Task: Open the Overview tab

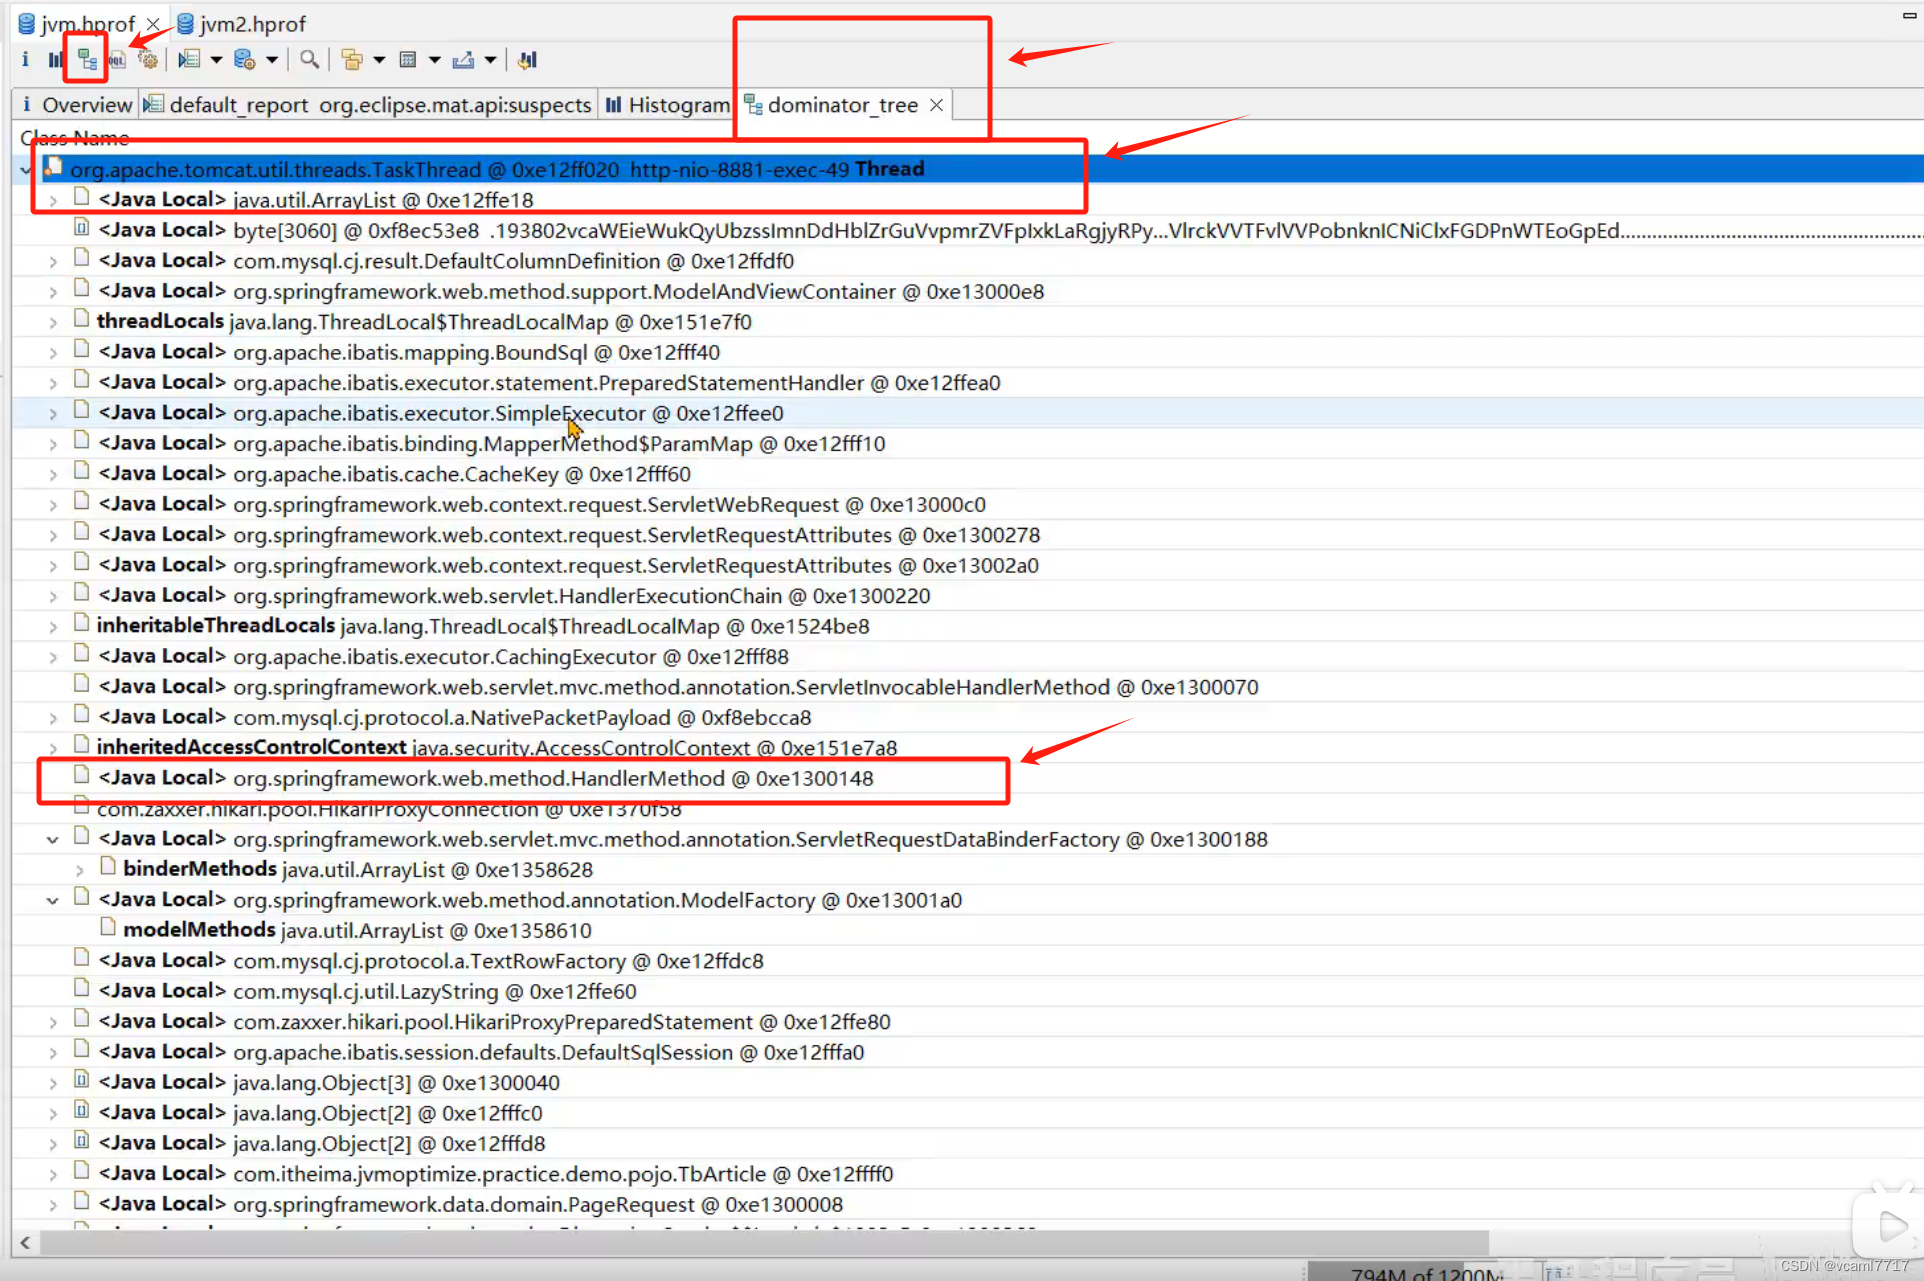Action: (x=76, y=104)
